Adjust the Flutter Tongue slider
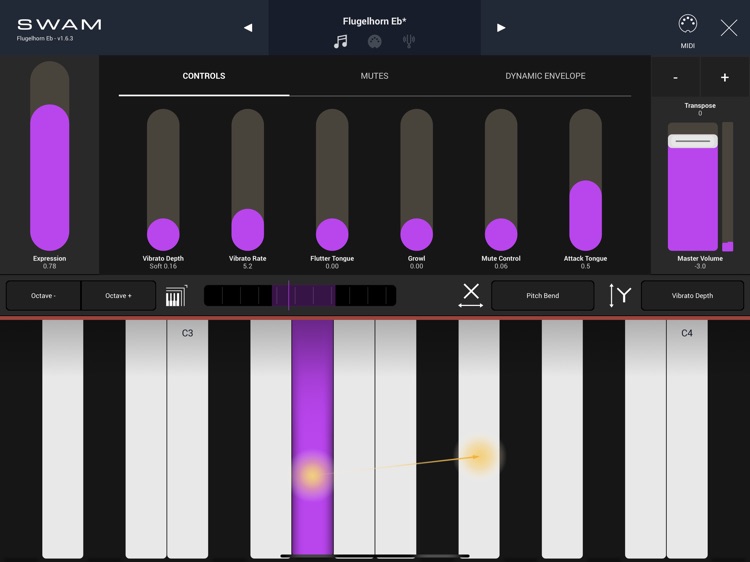The height and width of the screenshot is (562, 750). [332, 180]
